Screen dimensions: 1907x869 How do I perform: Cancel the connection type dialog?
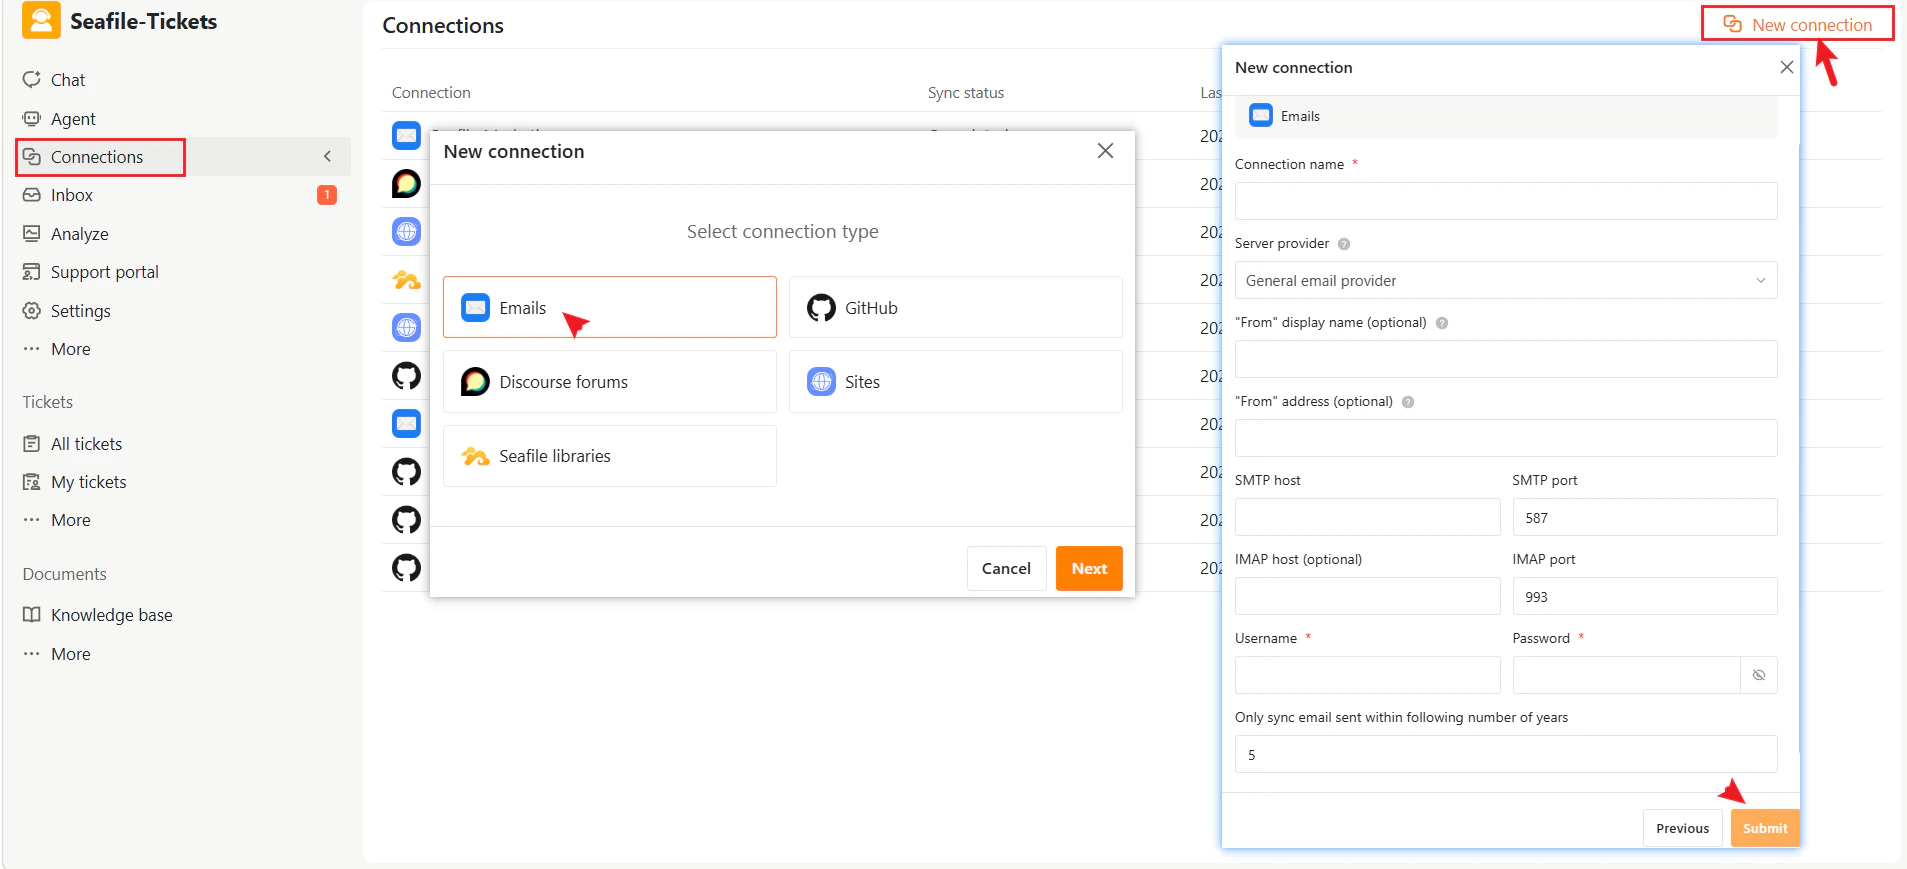pos(1006,568)
